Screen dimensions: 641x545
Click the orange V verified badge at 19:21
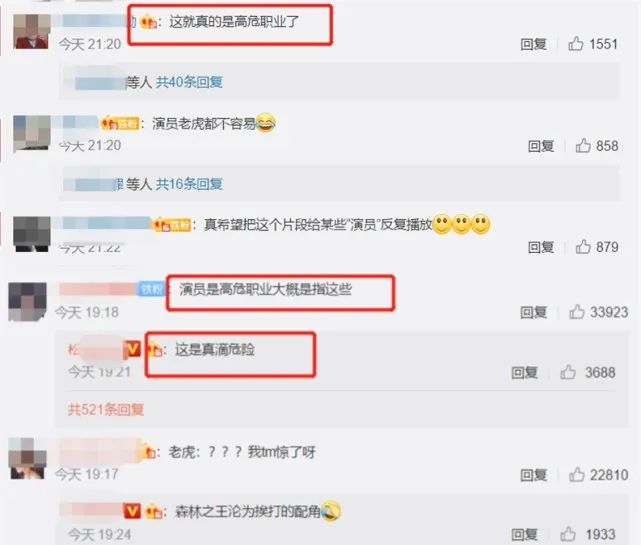click(132, 349)
